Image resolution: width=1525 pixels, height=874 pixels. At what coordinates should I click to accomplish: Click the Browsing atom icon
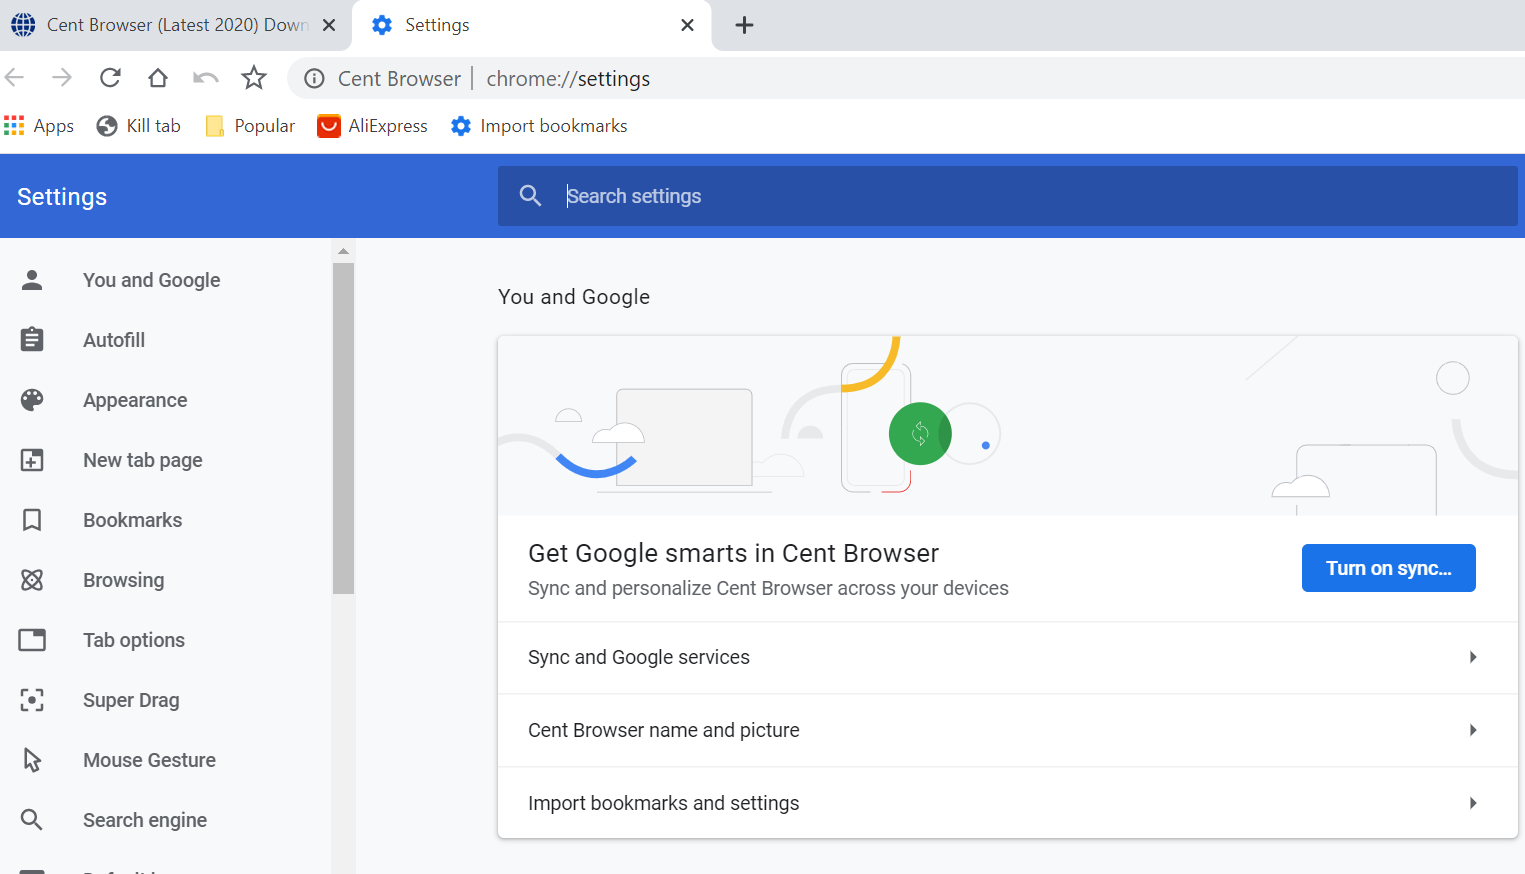tap(32, 580)
